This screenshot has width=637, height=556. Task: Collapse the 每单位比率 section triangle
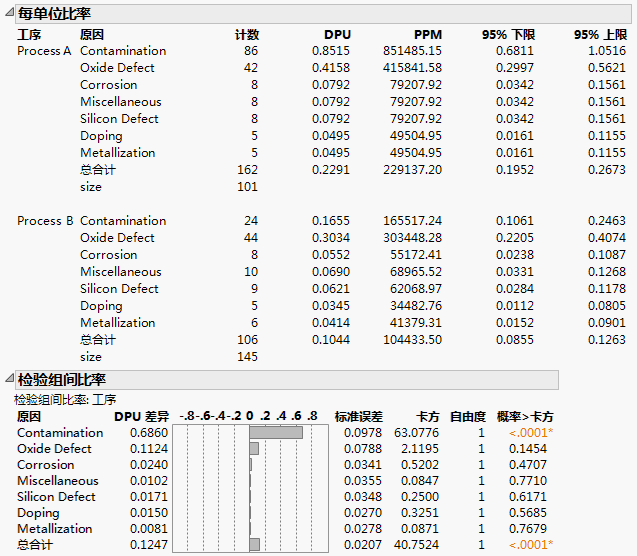pyautogui.click(x=10, y=13)
